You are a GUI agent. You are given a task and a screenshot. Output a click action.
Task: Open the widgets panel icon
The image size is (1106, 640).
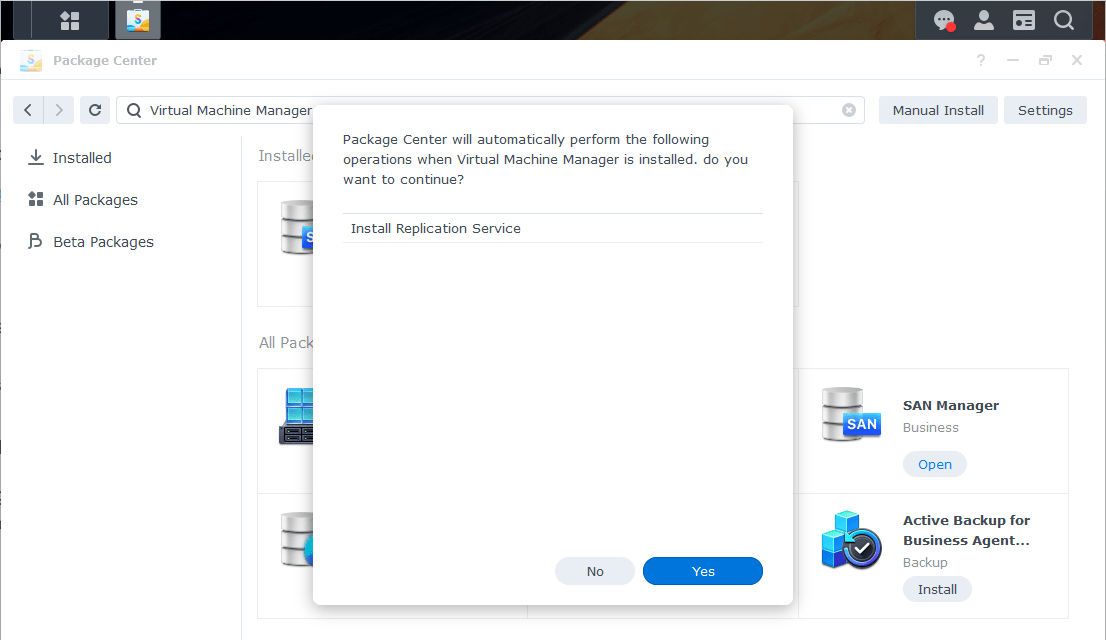tap(1023, 20)
